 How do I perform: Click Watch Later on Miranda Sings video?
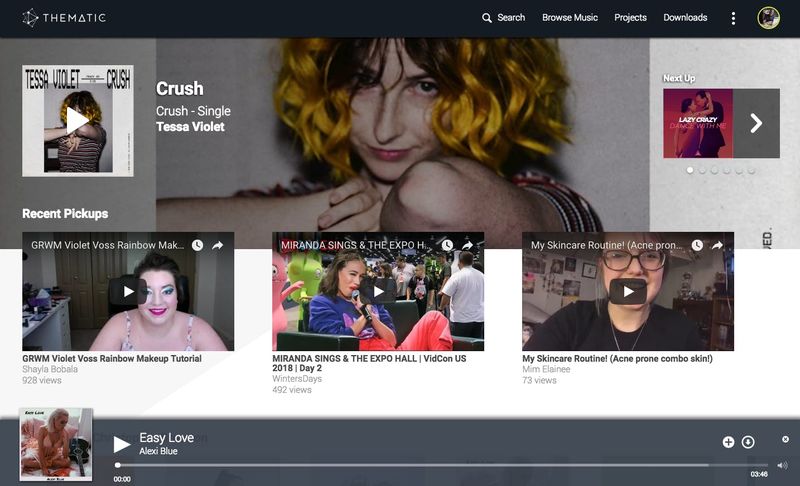coord(447,245)
